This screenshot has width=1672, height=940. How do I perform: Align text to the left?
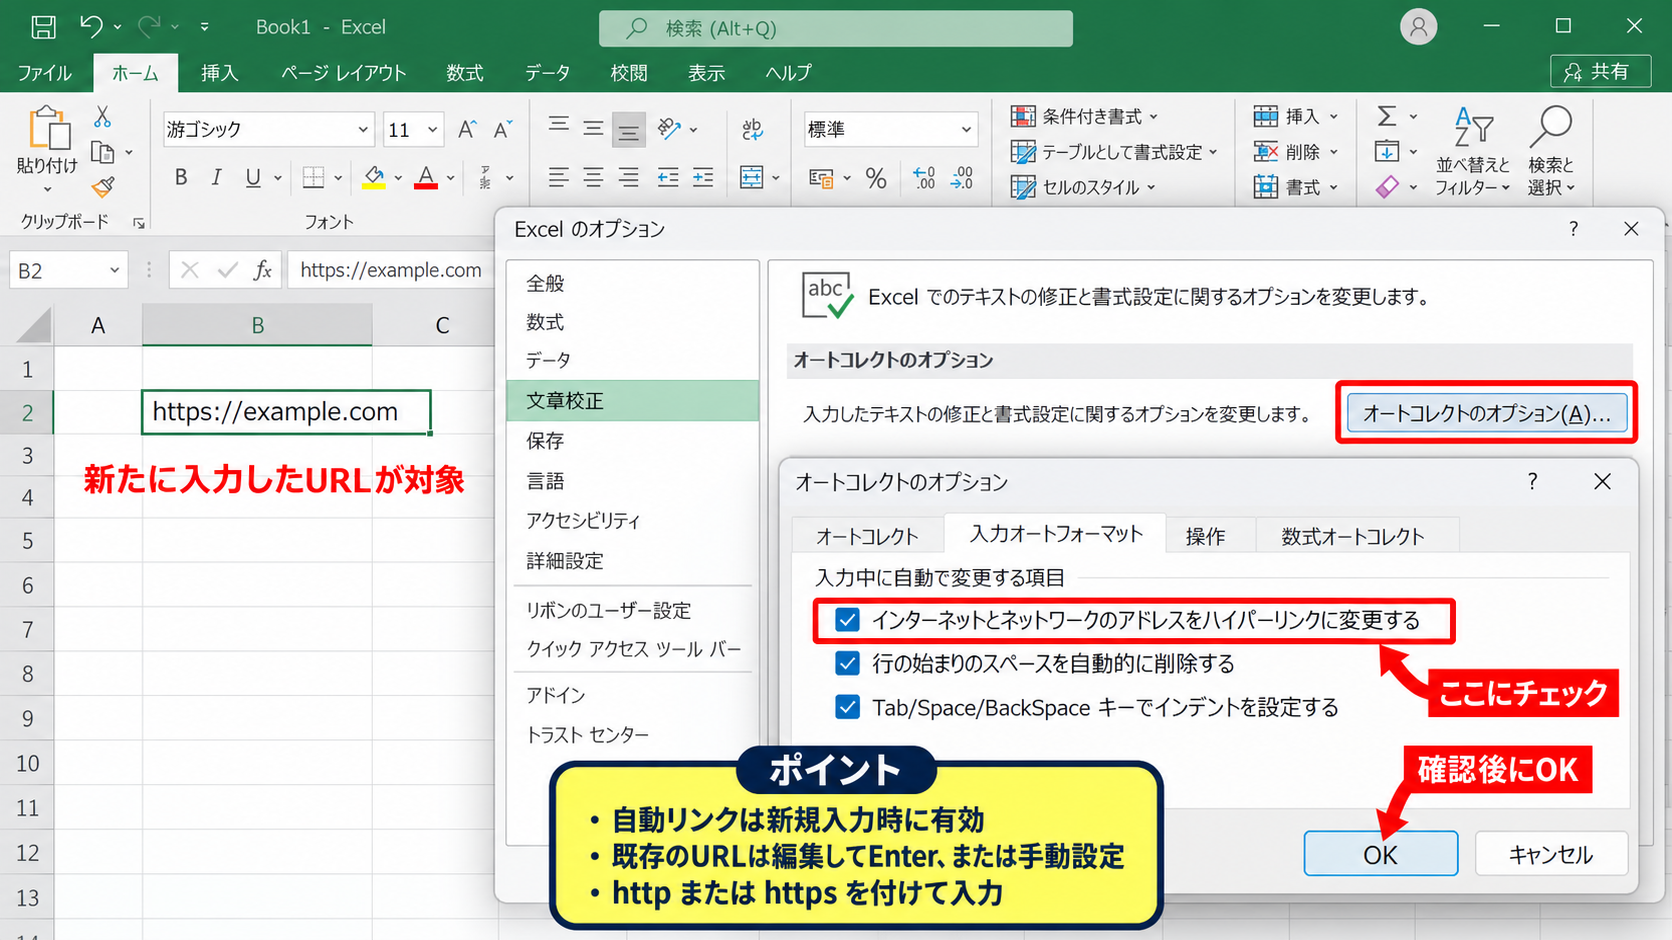558,178
